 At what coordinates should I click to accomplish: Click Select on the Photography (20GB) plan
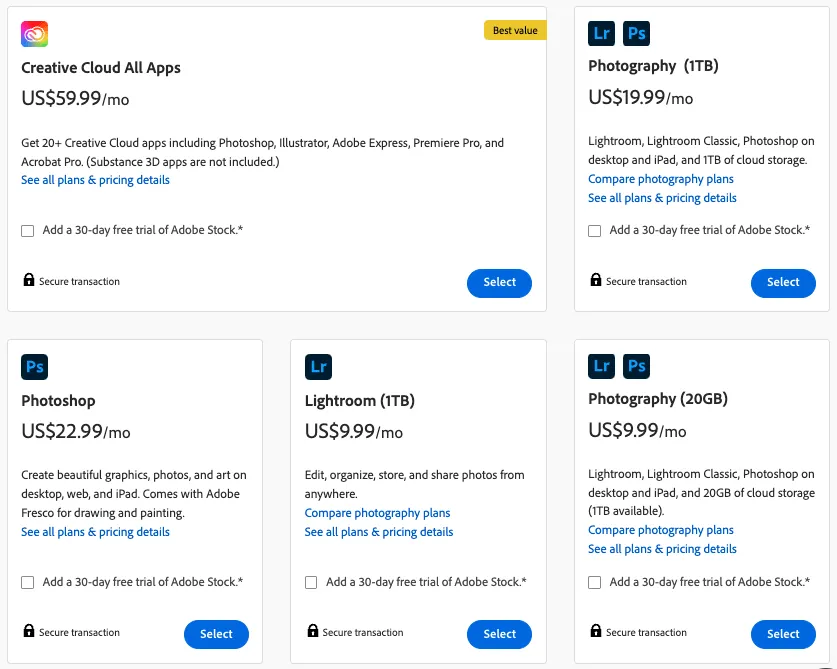[783, 633]
